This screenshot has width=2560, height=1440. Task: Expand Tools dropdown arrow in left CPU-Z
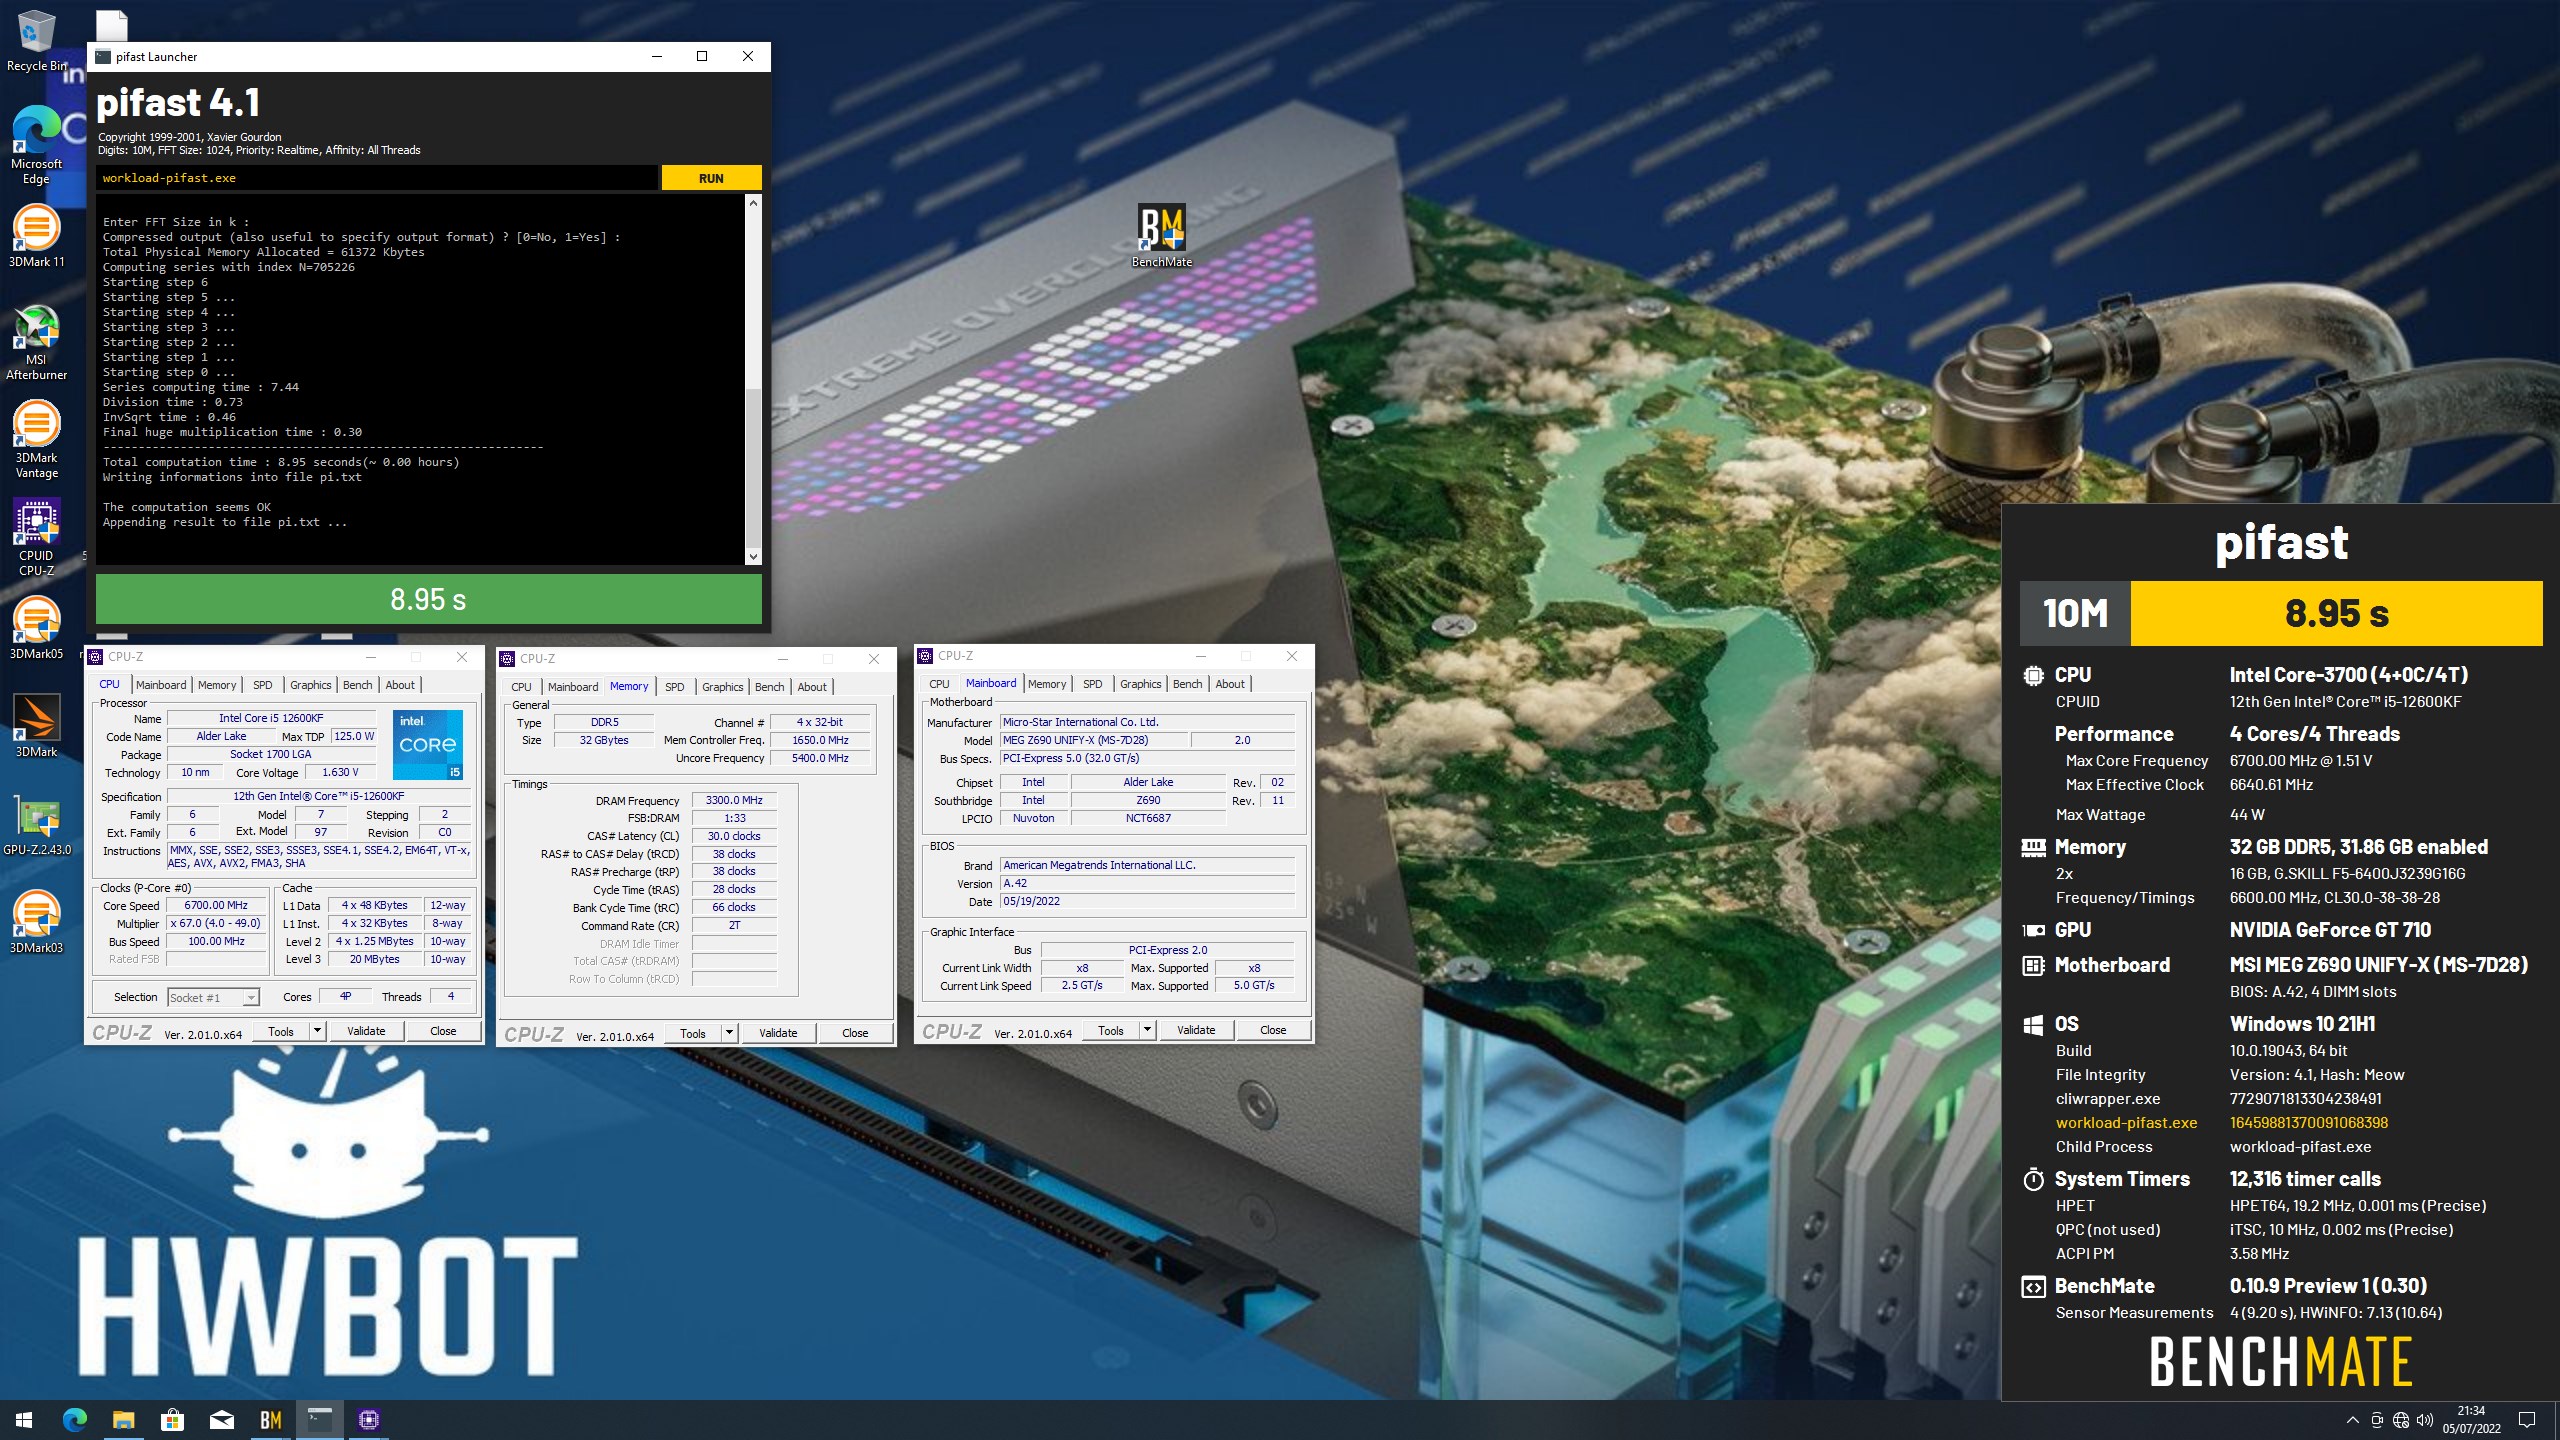317,1031
